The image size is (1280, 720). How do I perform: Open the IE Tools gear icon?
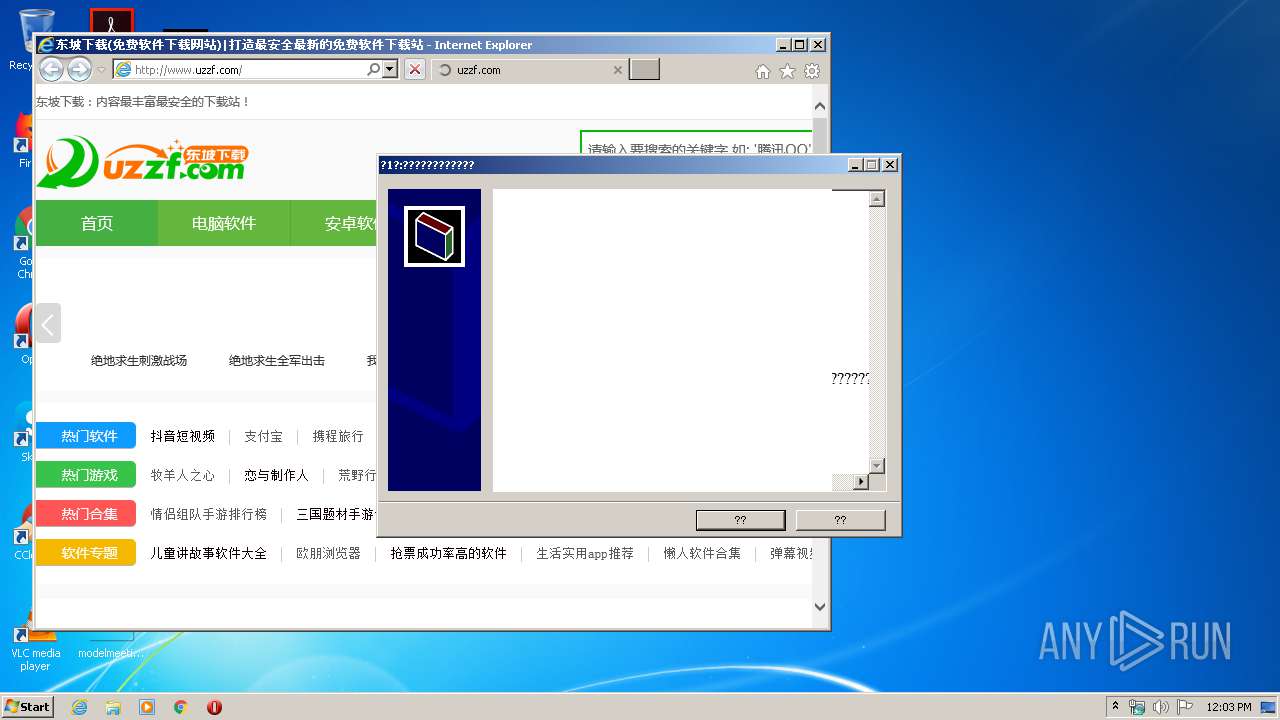(812, 71)
